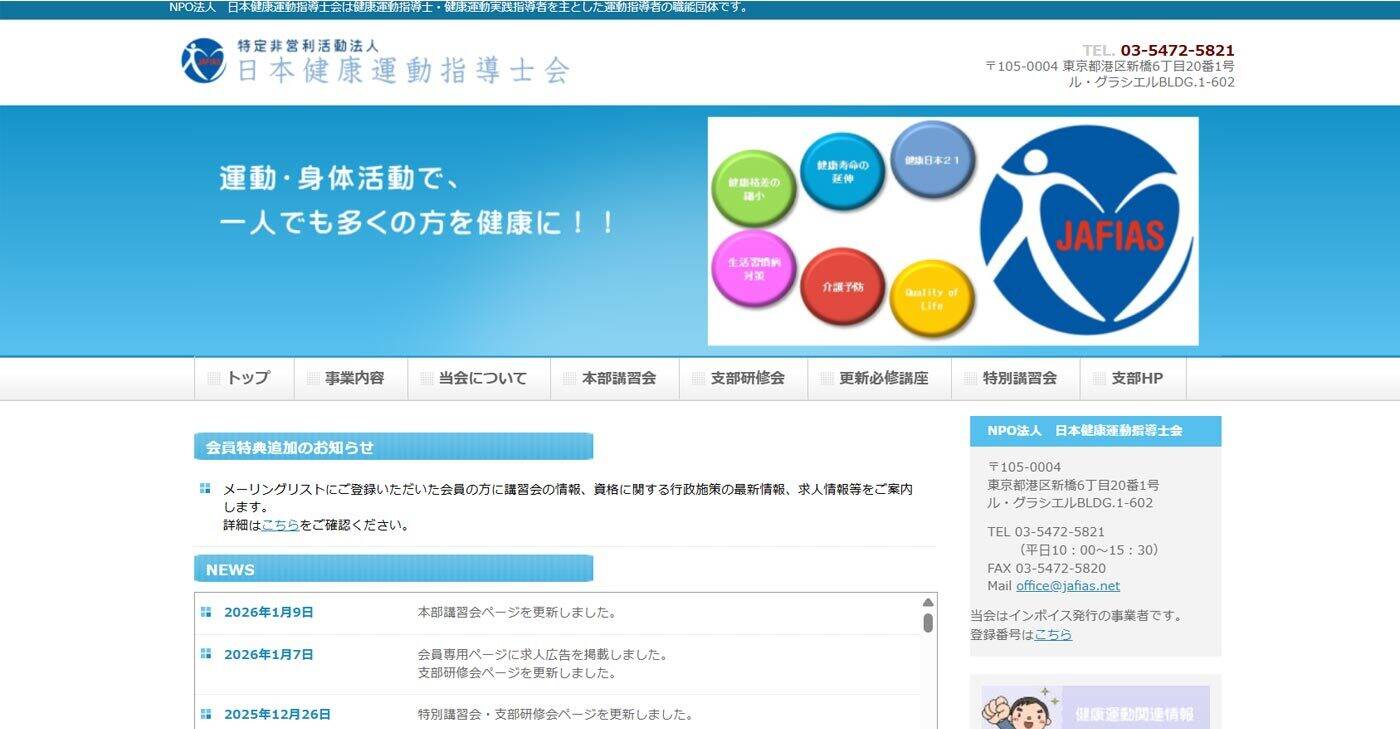The width and height of the screenshot is (1400, 729).
Task: Click the 支部HP navigation item
Action: pyautogui.click(x=1135, y=378)
